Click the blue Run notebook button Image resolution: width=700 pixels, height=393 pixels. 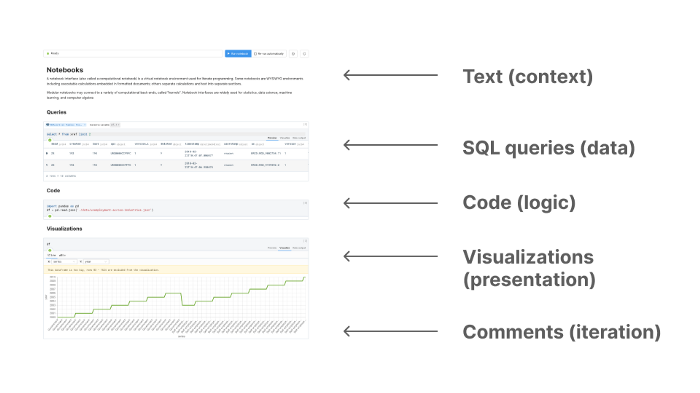tap(238, 54)
